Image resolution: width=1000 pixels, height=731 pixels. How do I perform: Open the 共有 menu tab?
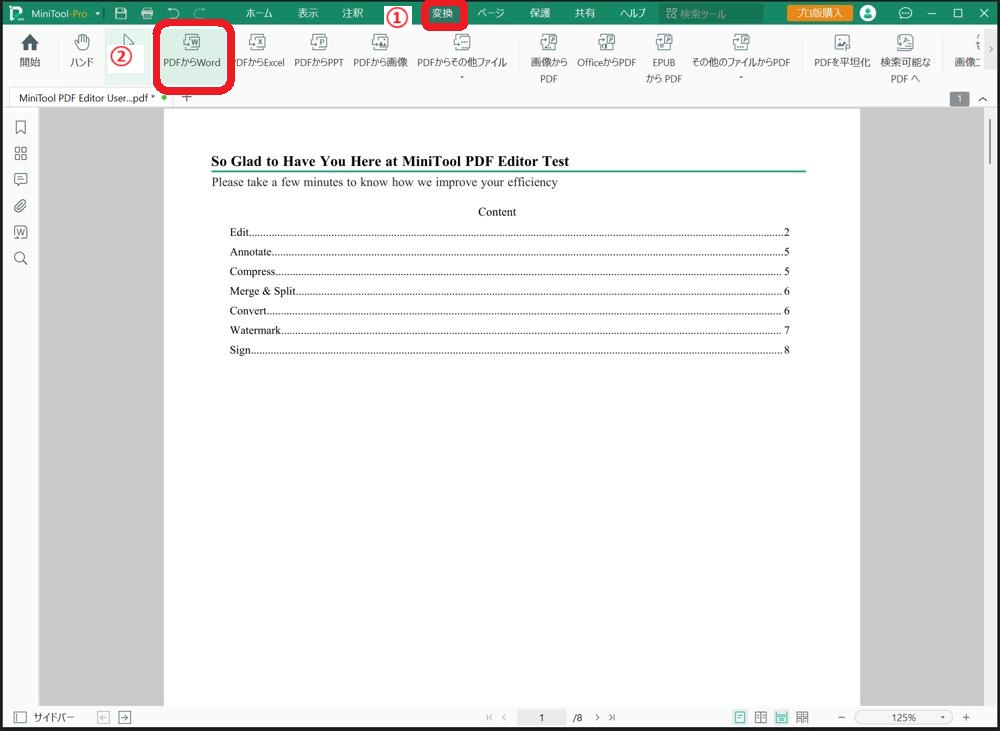pyautogui.click(x=584, y=13)
